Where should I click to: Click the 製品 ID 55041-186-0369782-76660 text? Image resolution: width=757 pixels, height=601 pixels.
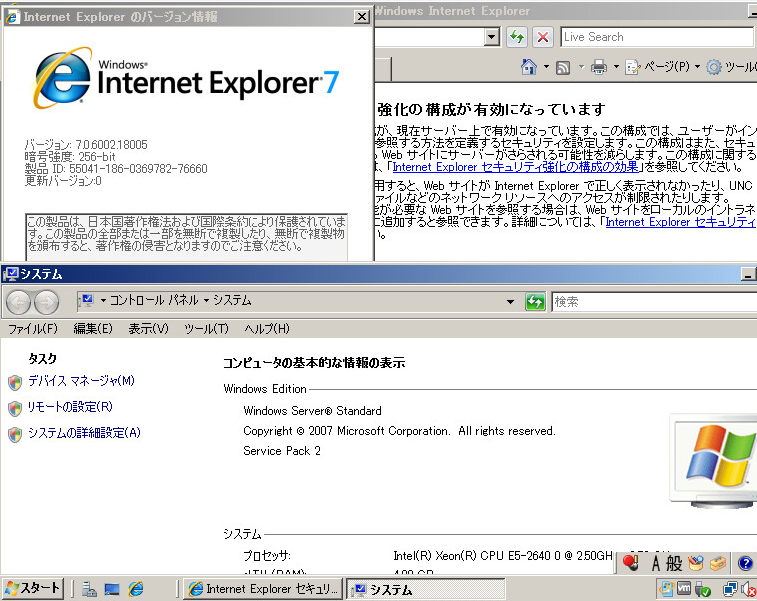click(116, 168)
